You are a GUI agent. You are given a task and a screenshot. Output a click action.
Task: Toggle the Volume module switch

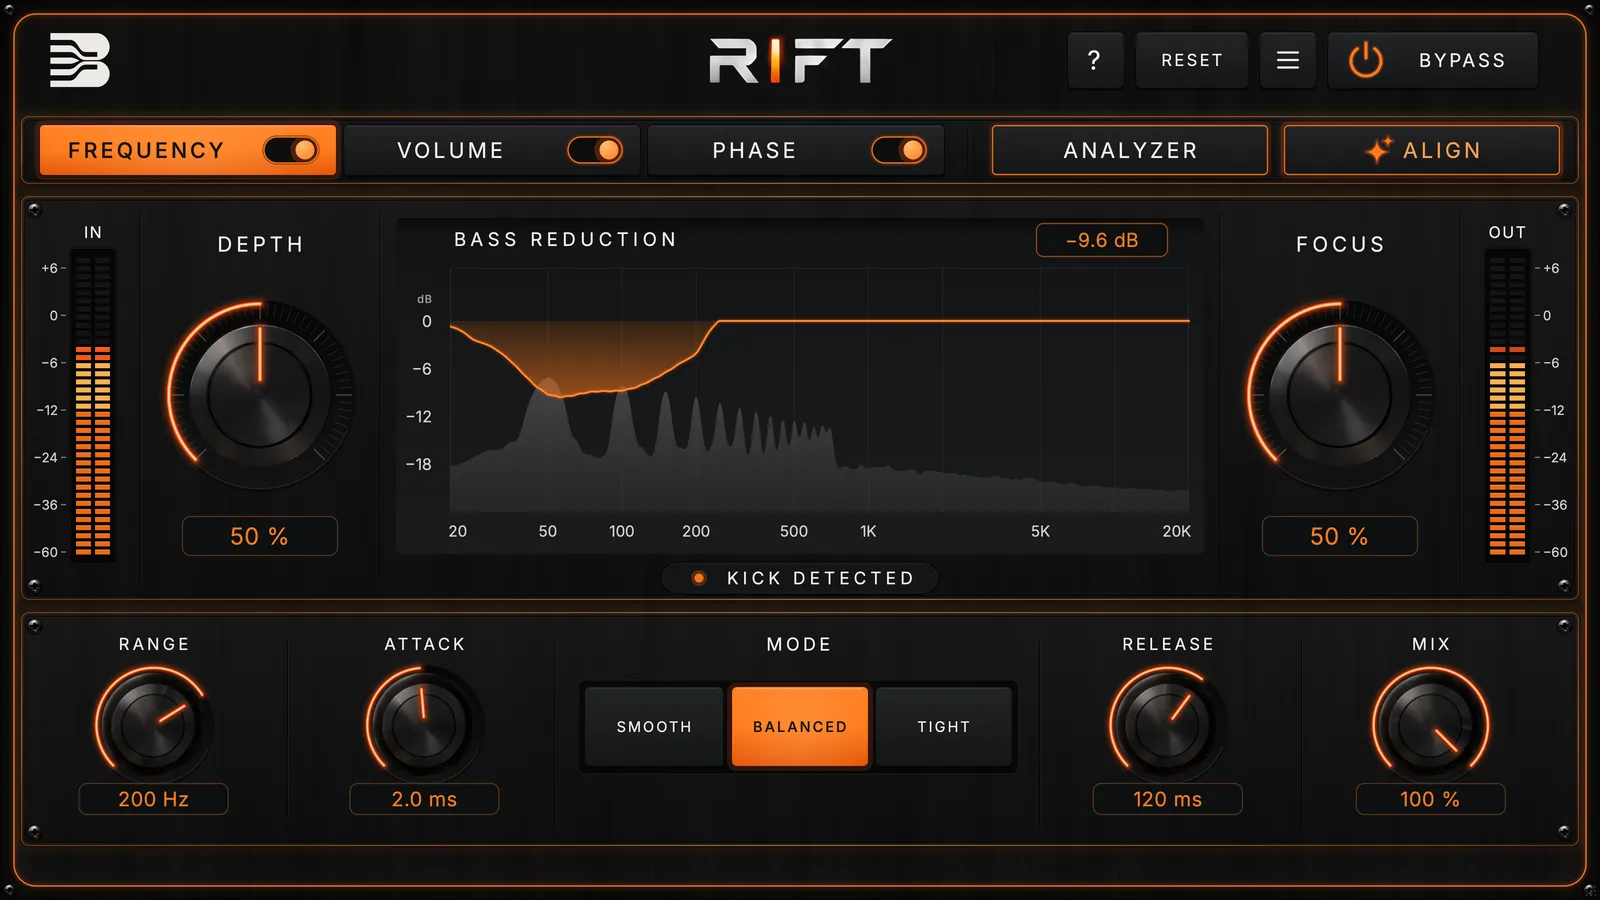pyautogui.click(x=595, y=150)
